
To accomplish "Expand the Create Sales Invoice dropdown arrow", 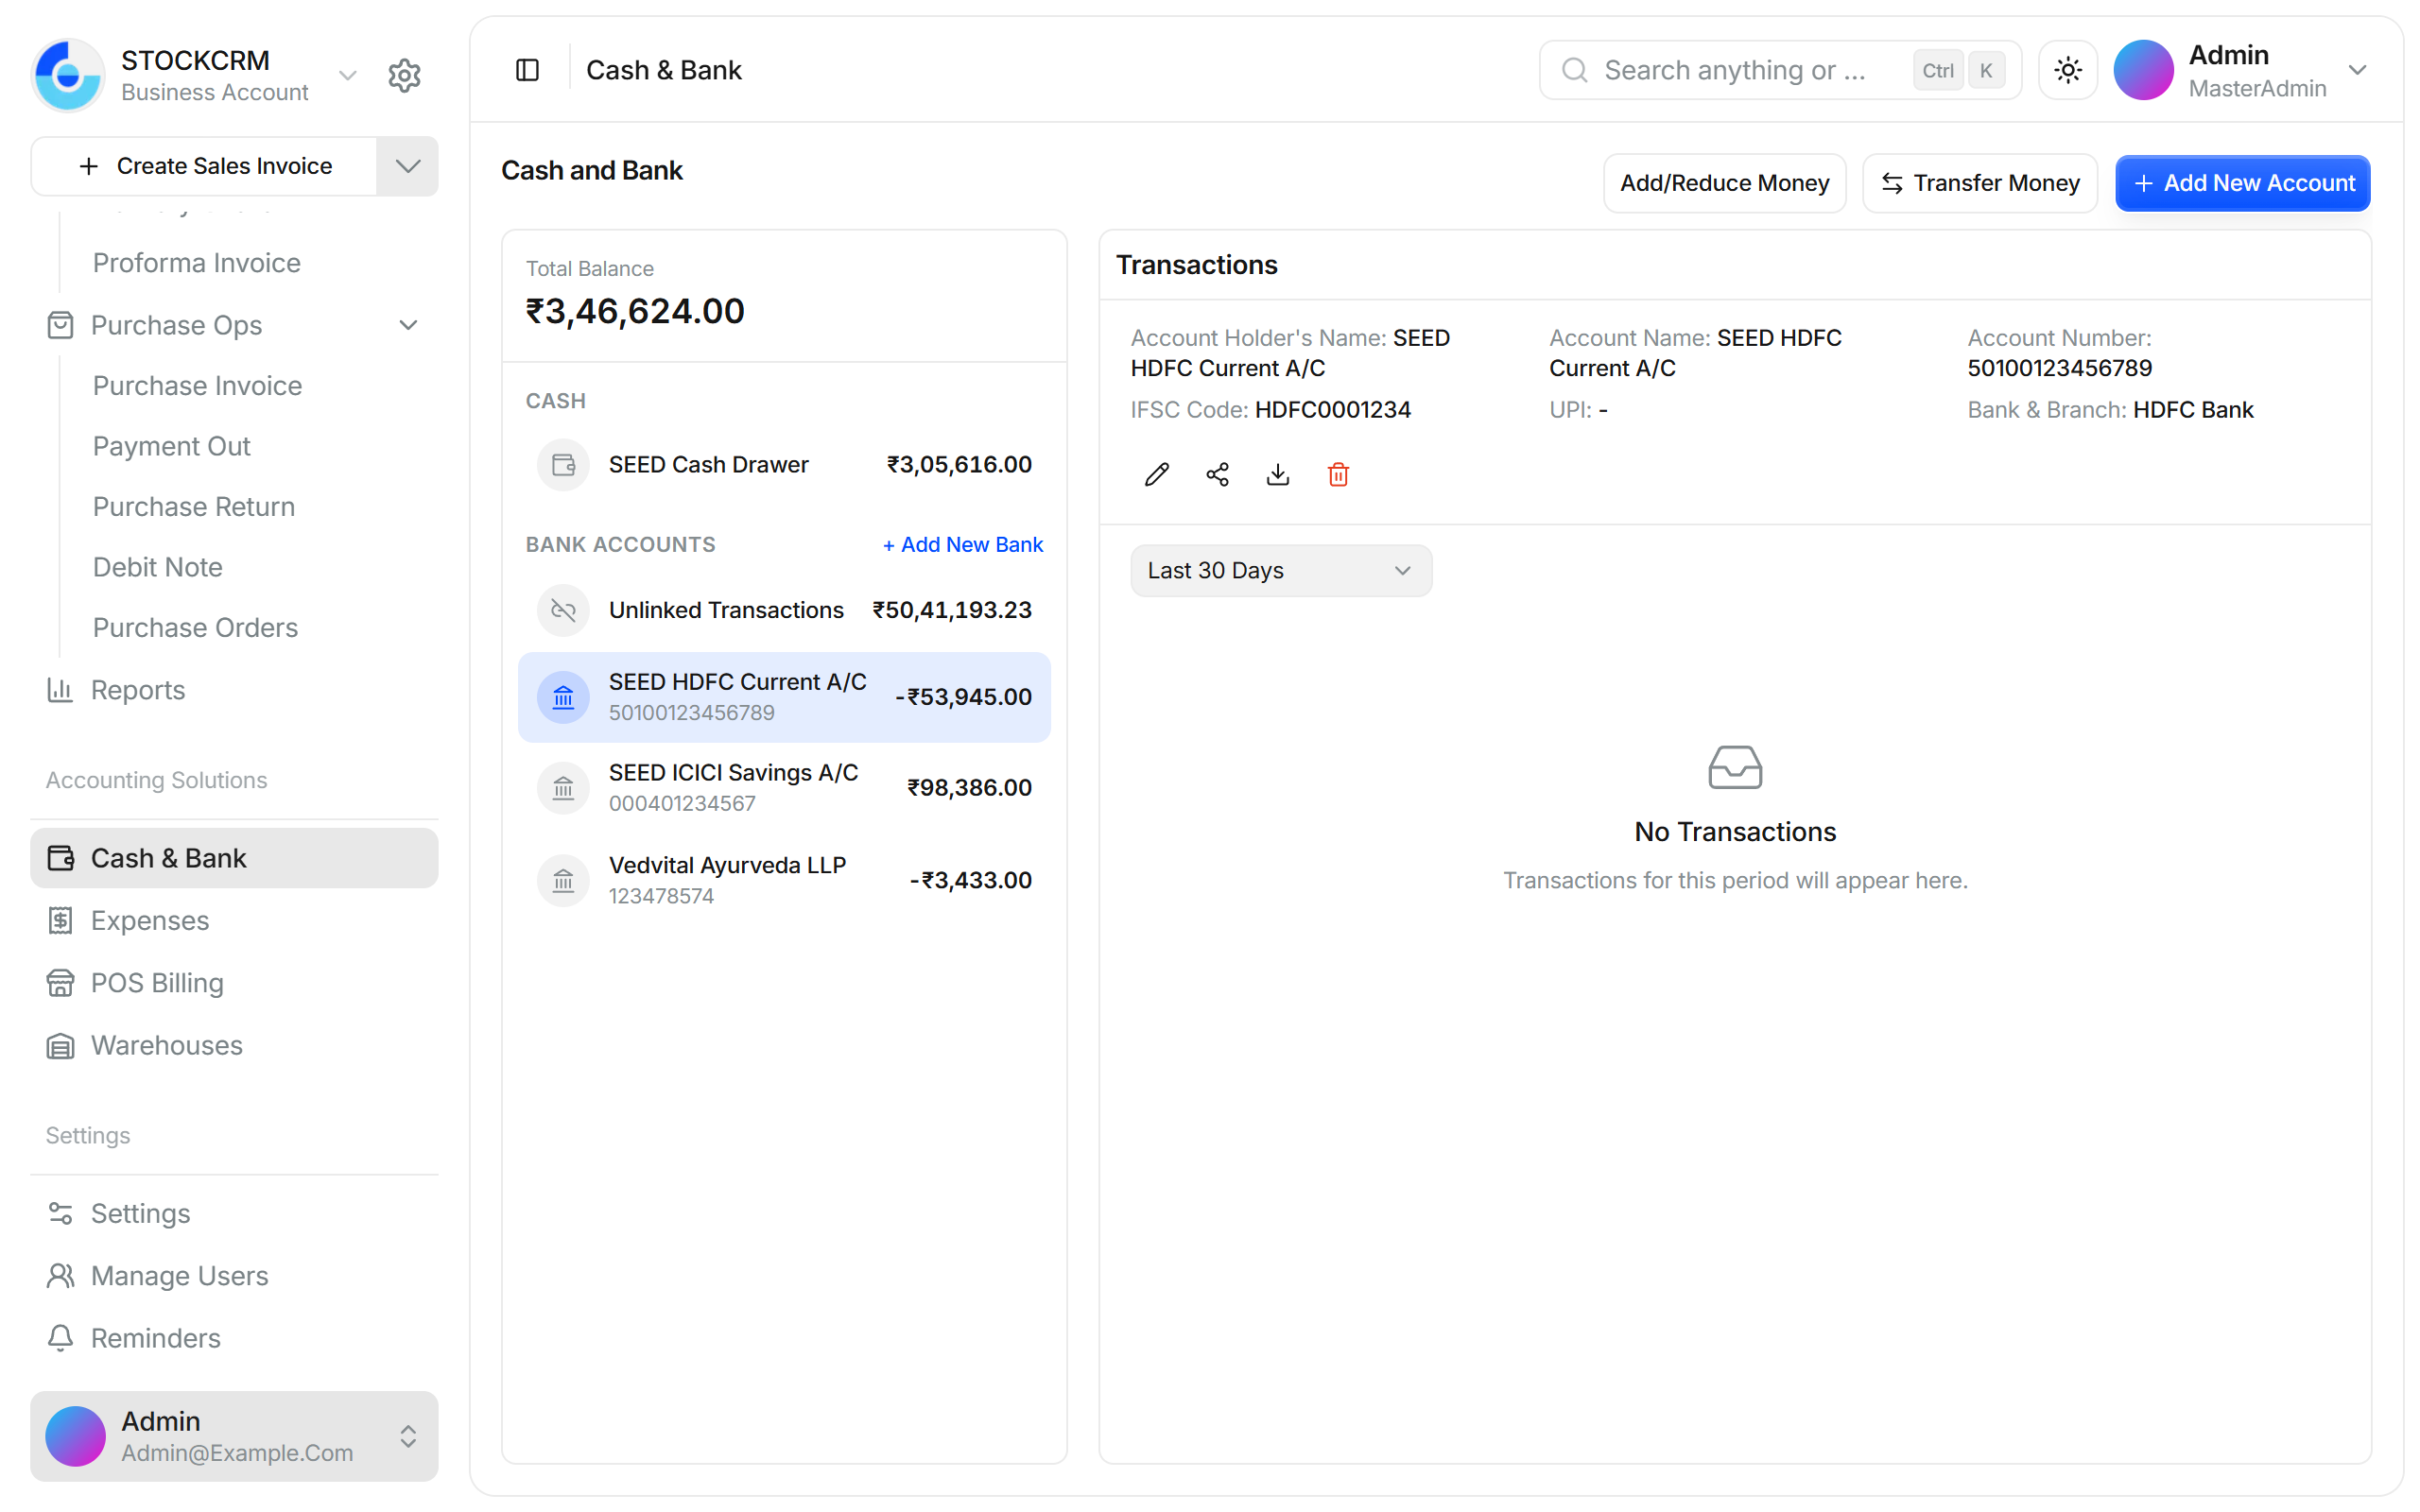I will 407,166.
